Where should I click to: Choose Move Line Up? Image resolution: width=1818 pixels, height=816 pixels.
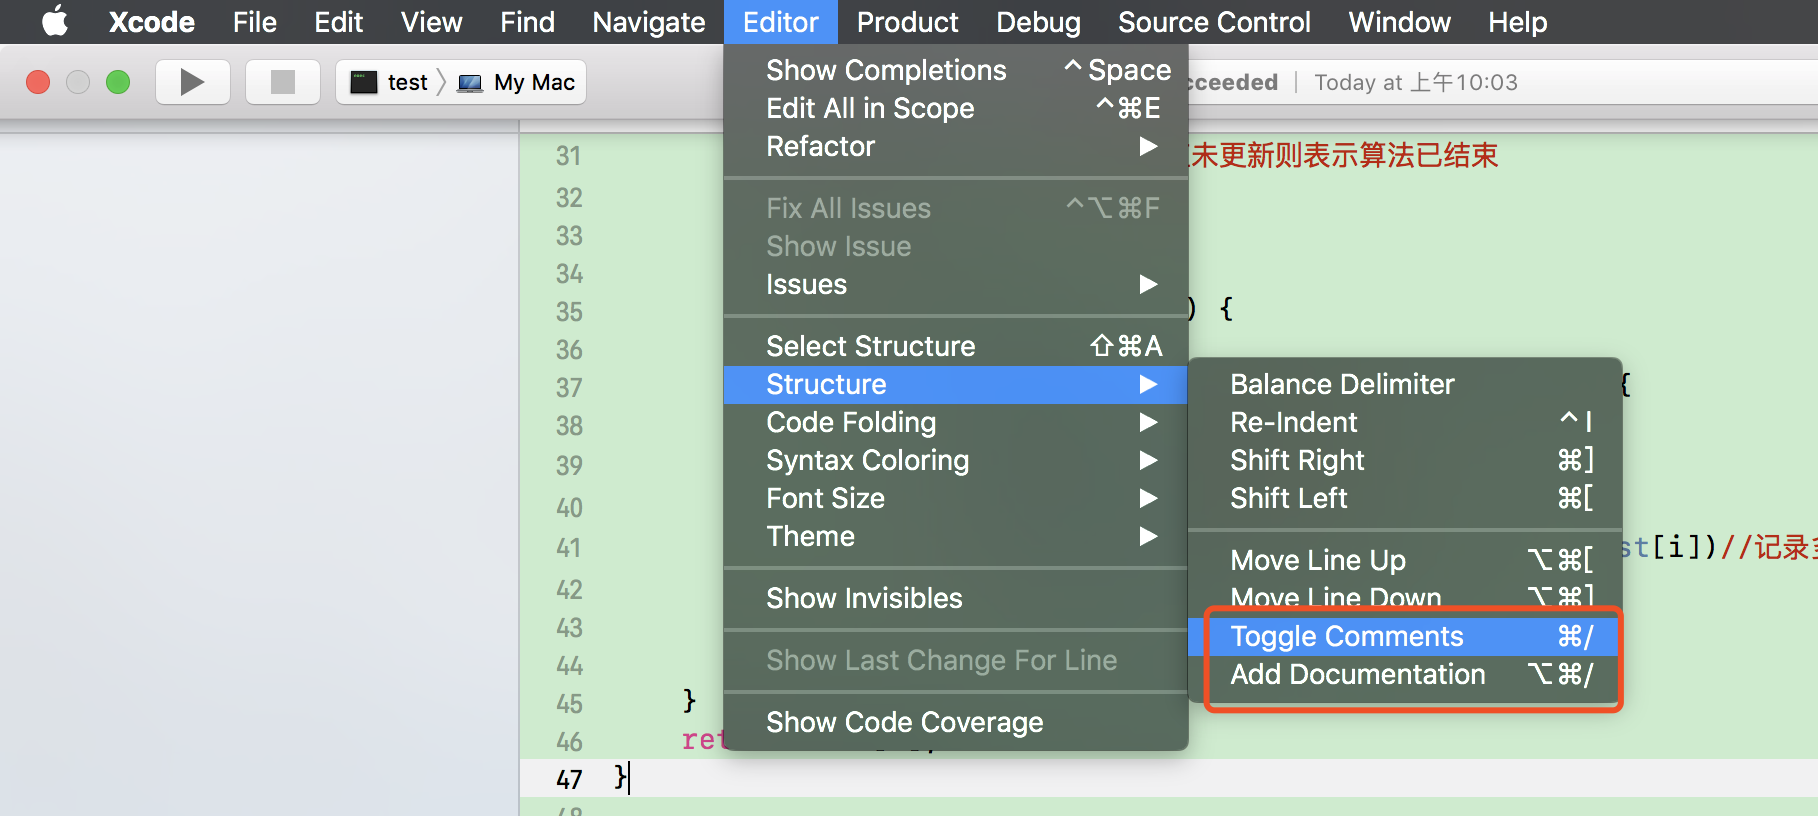pyautogui.click(x=1405, y=560)
